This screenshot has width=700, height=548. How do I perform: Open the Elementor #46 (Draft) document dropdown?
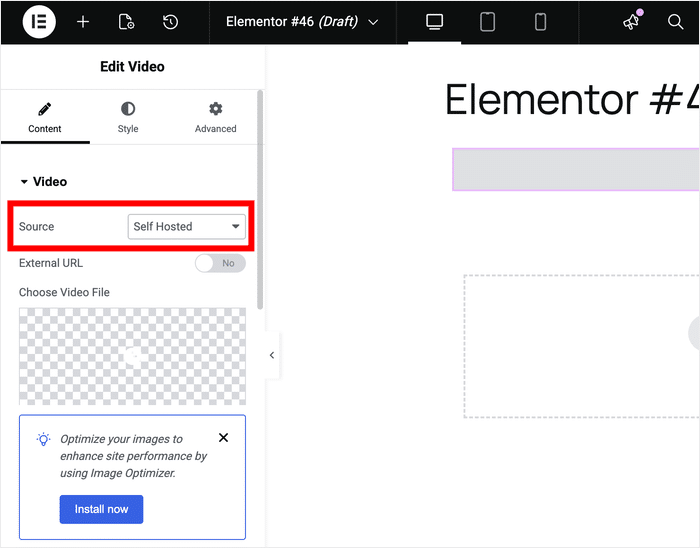point(302,21)
